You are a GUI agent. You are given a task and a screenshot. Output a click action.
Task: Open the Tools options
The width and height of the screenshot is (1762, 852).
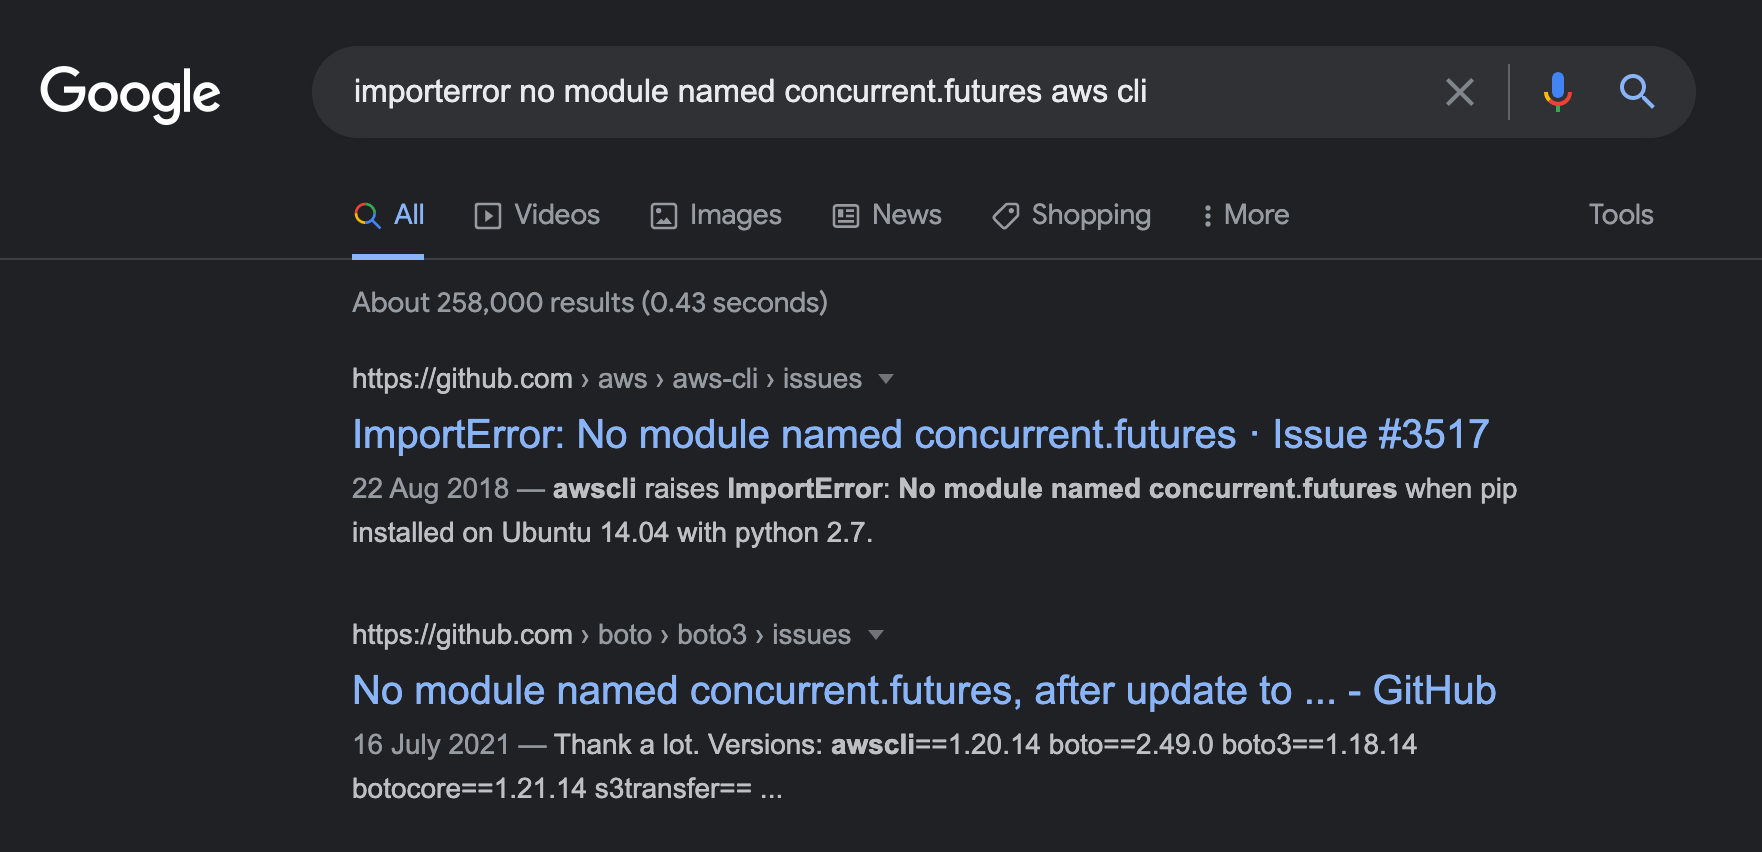tap(1620, 215)
